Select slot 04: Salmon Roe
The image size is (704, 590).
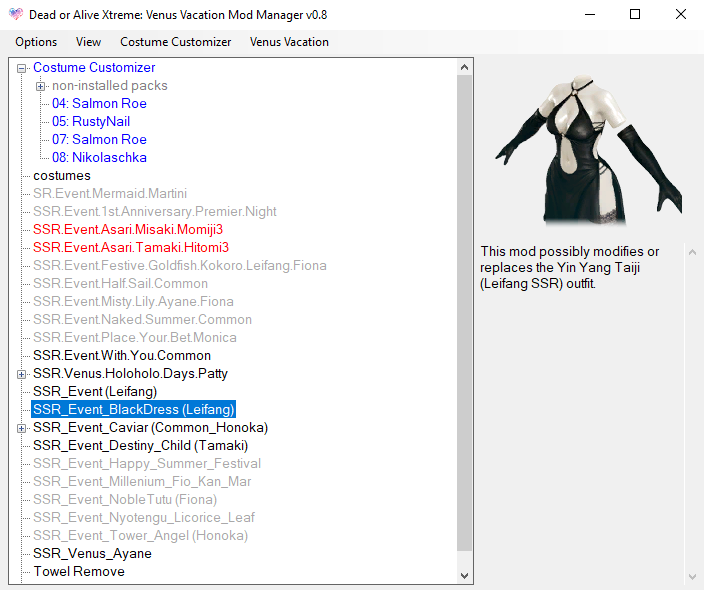click(99, 103)
